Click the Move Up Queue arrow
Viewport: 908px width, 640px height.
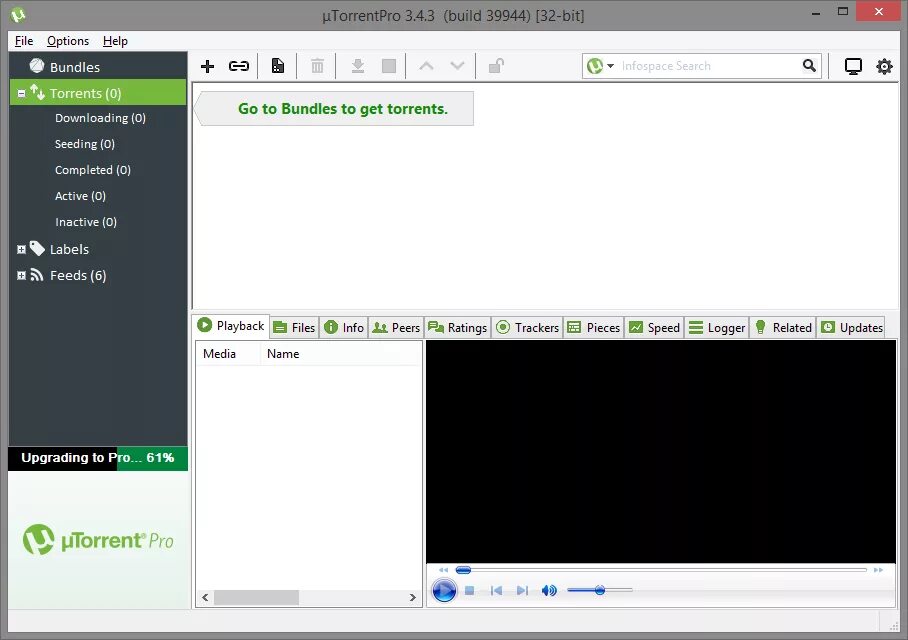coord(426,66)
